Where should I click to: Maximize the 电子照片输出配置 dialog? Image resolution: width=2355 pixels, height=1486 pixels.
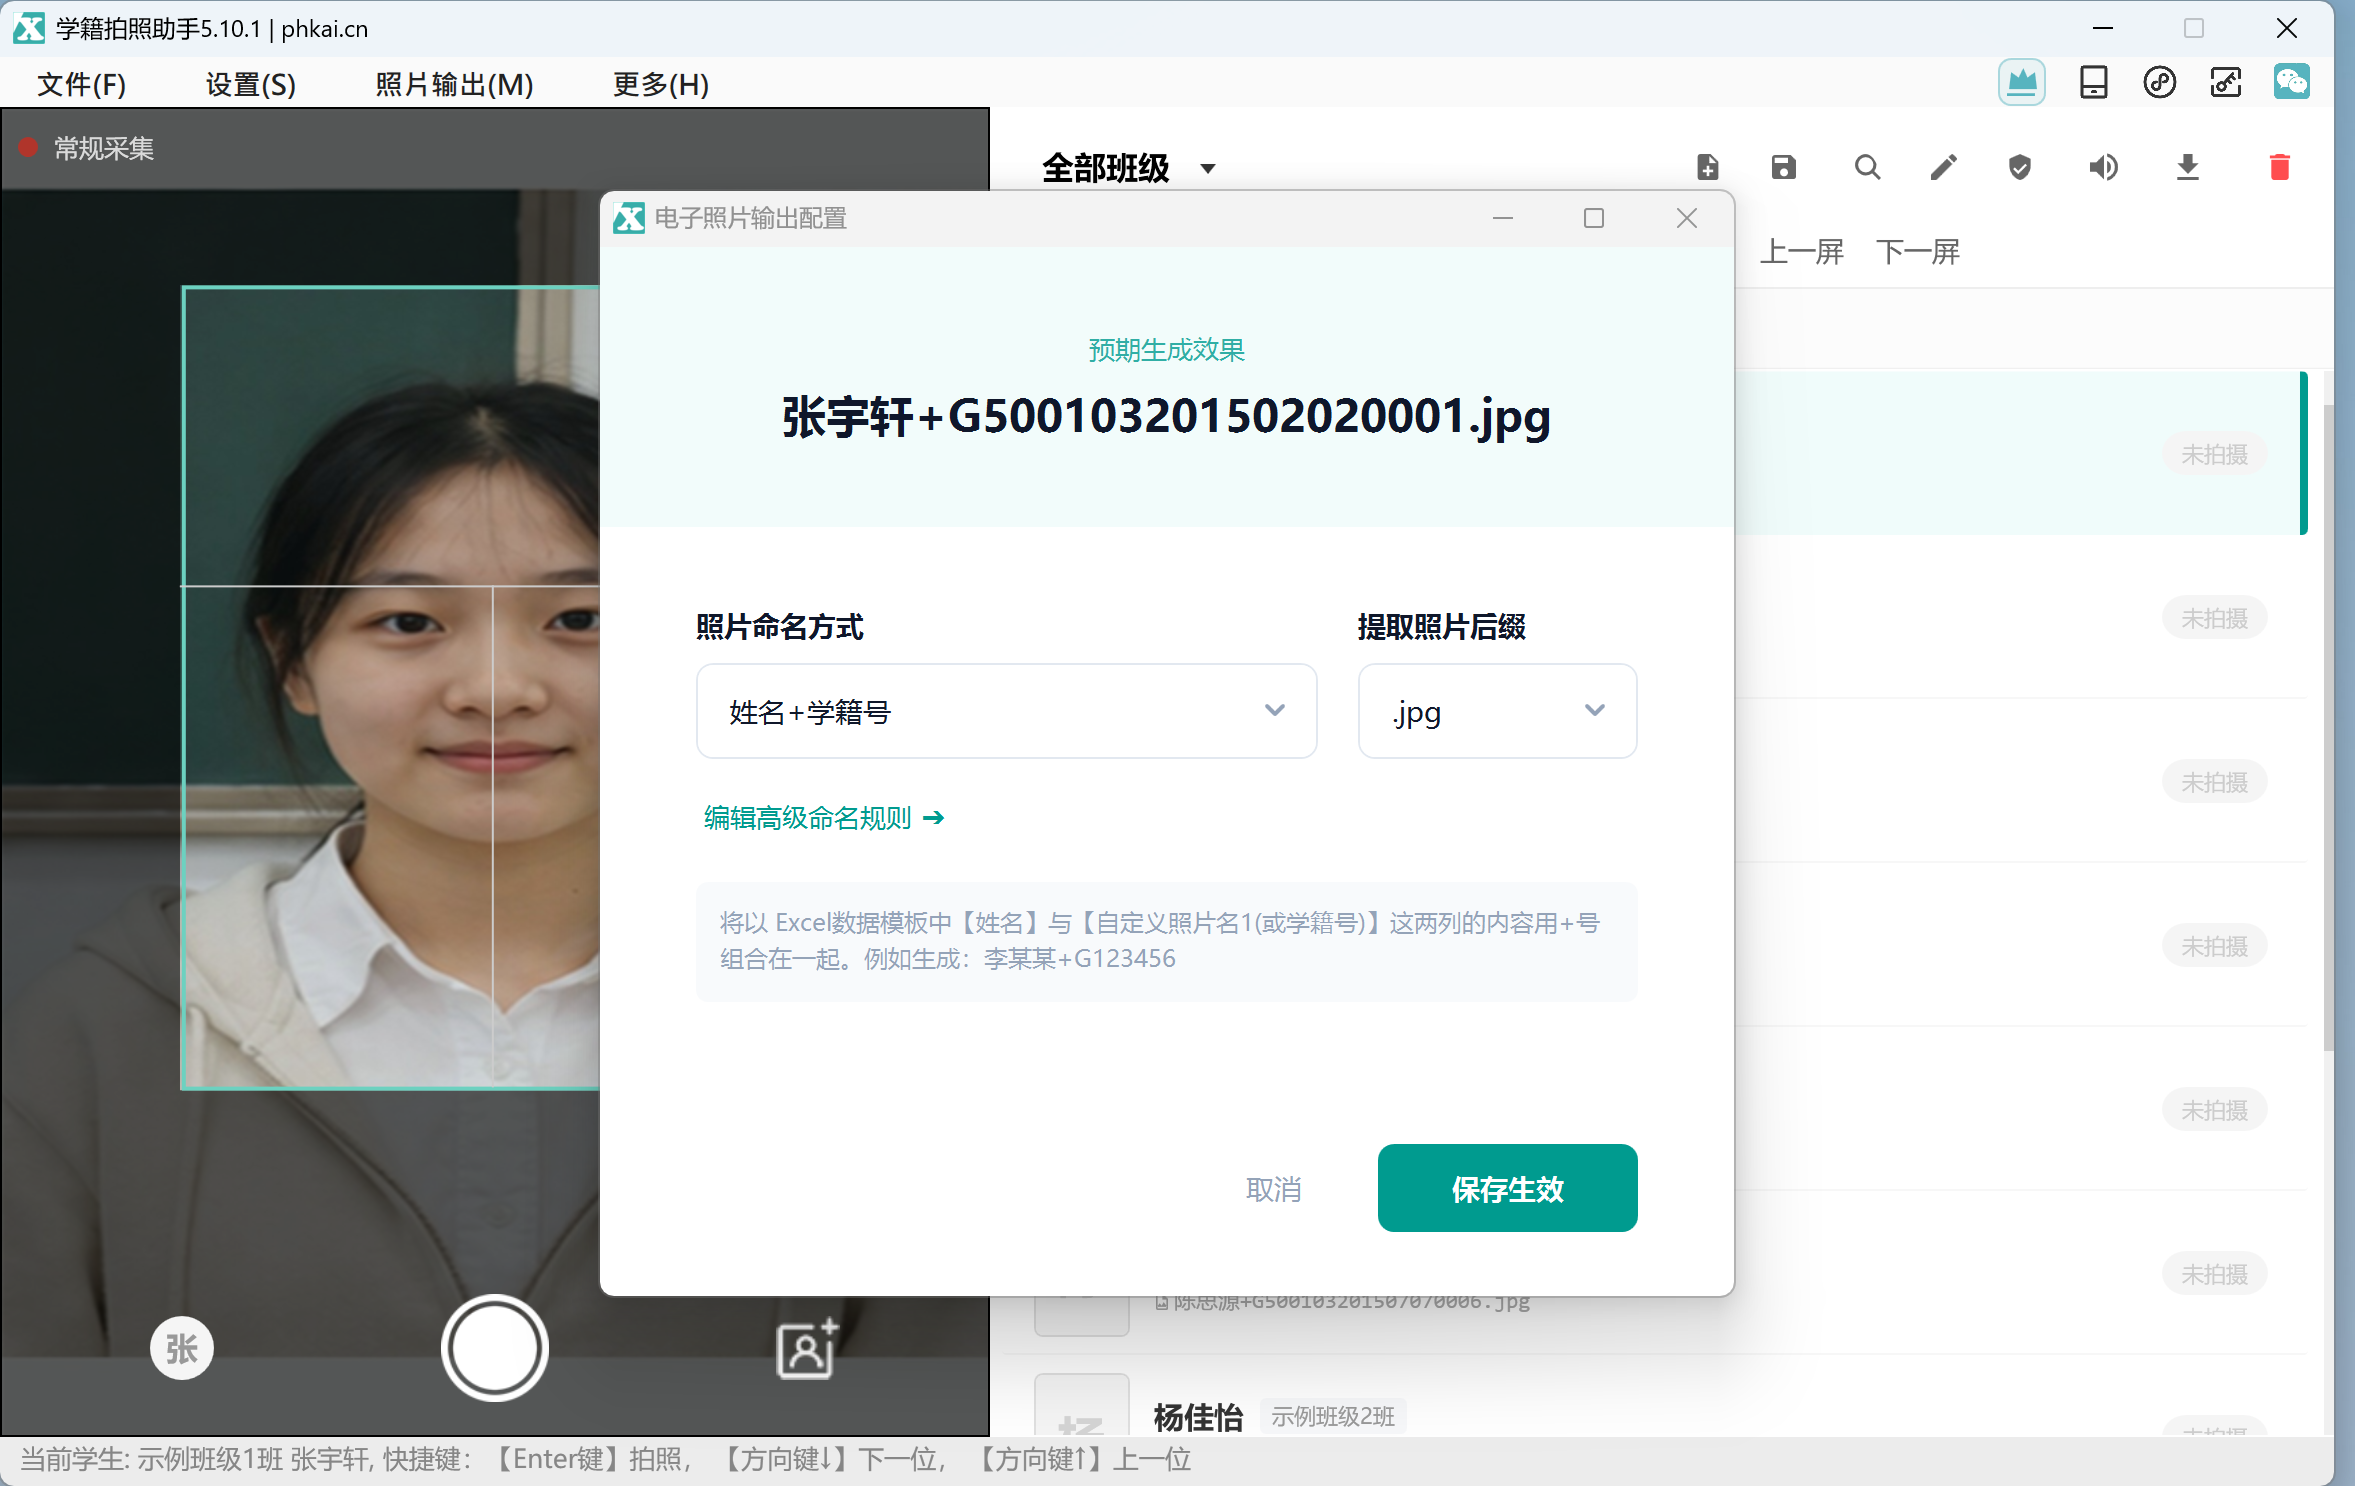coord(1594,218)
